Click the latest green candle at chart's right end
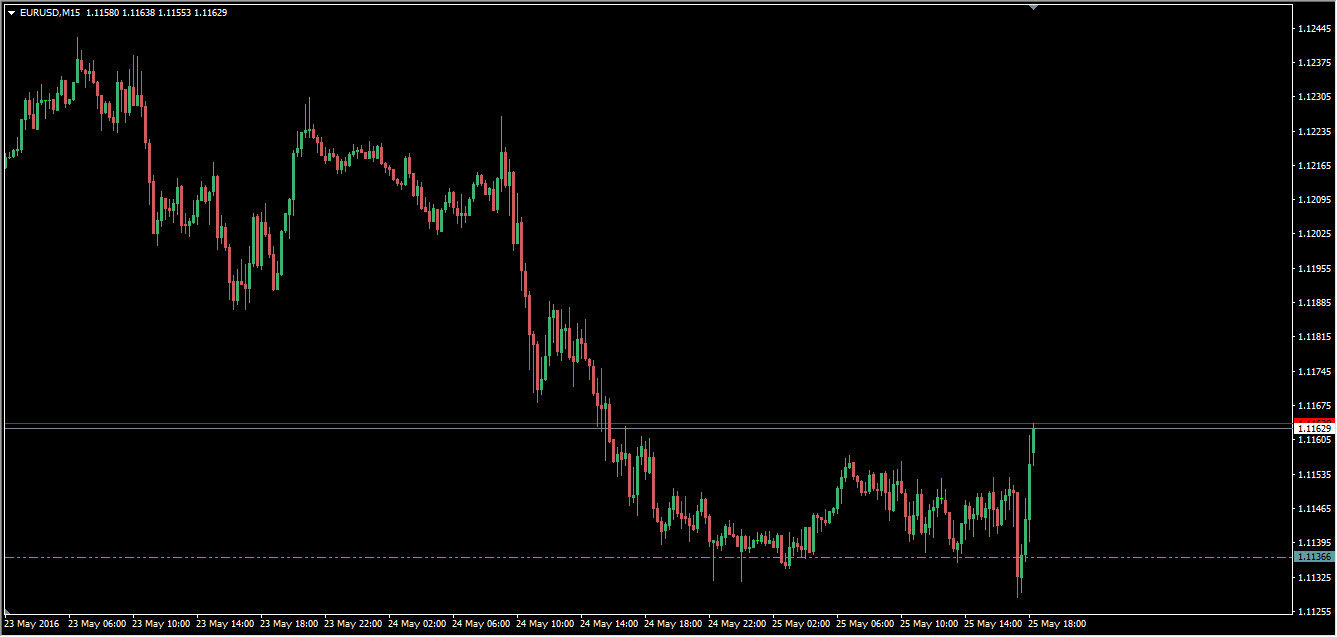 pos(1033,440)
